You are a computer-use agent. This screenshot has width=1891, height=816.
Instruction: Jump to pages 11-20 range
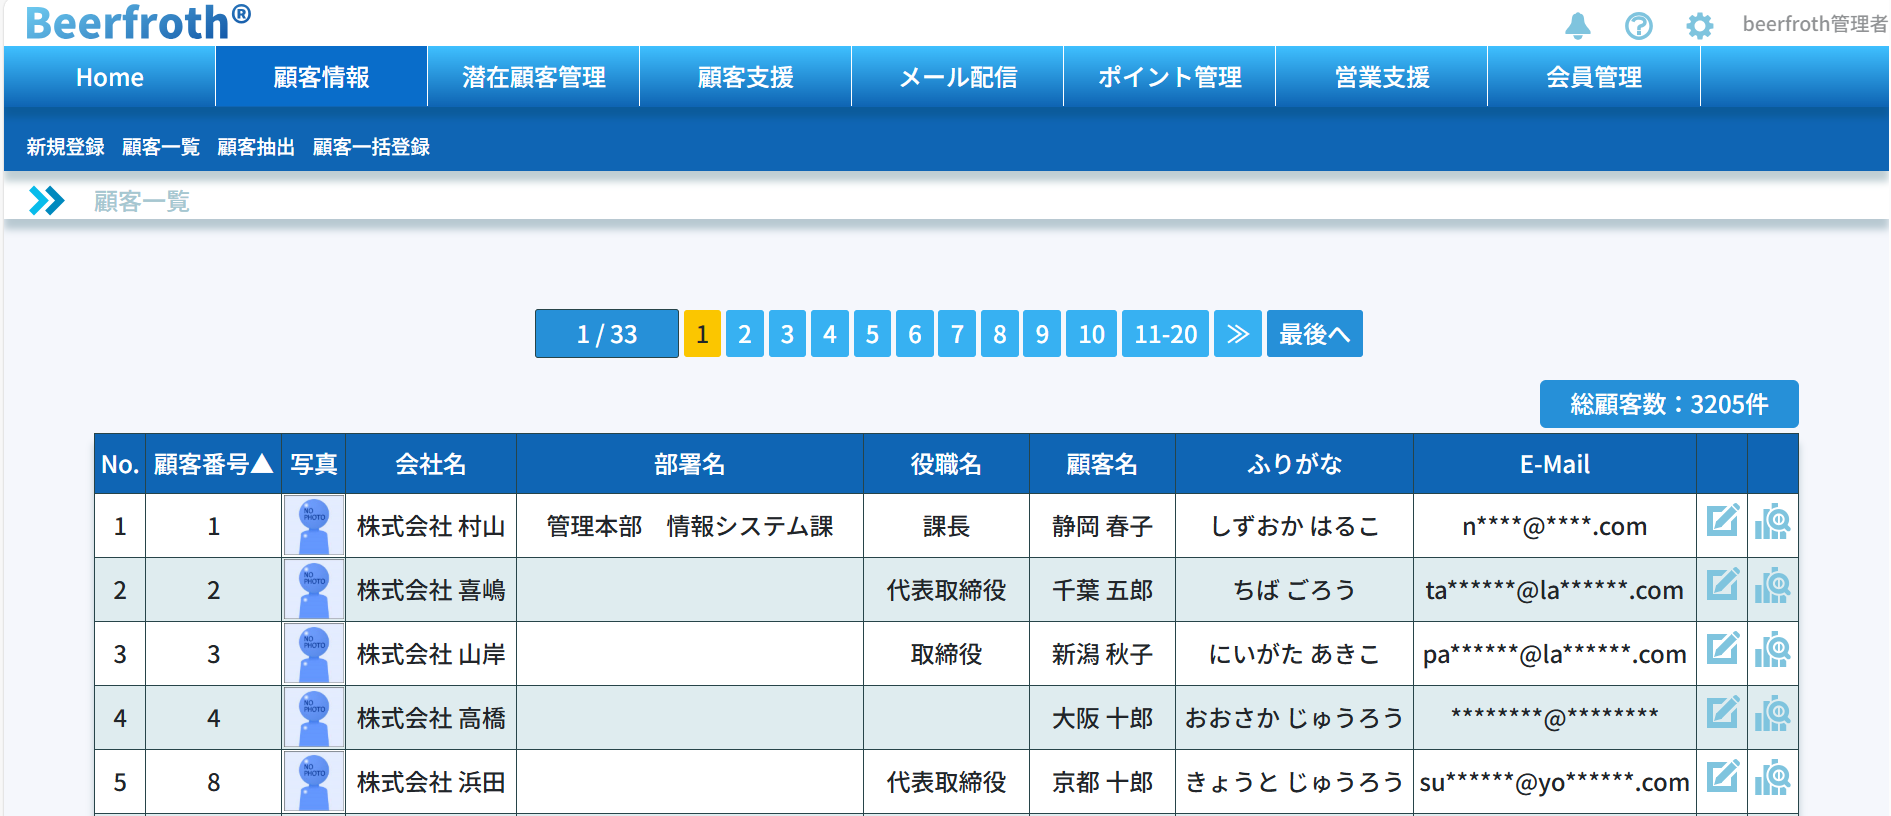1165,334
